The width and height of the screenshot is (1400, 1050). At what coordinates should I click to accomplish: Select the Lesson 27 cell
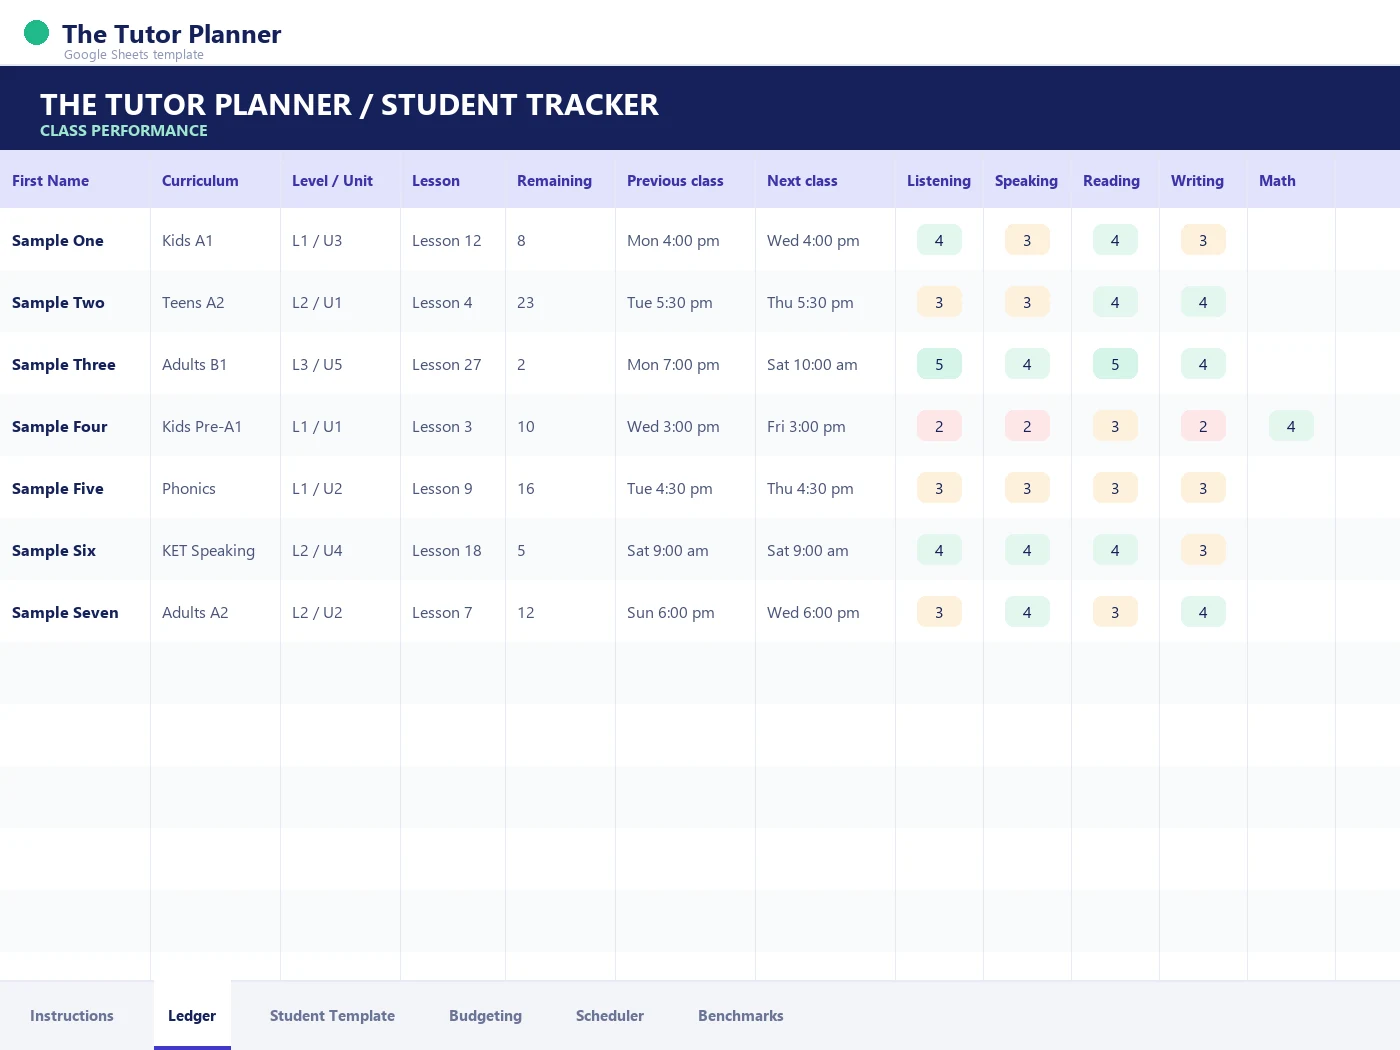(453, 364)
